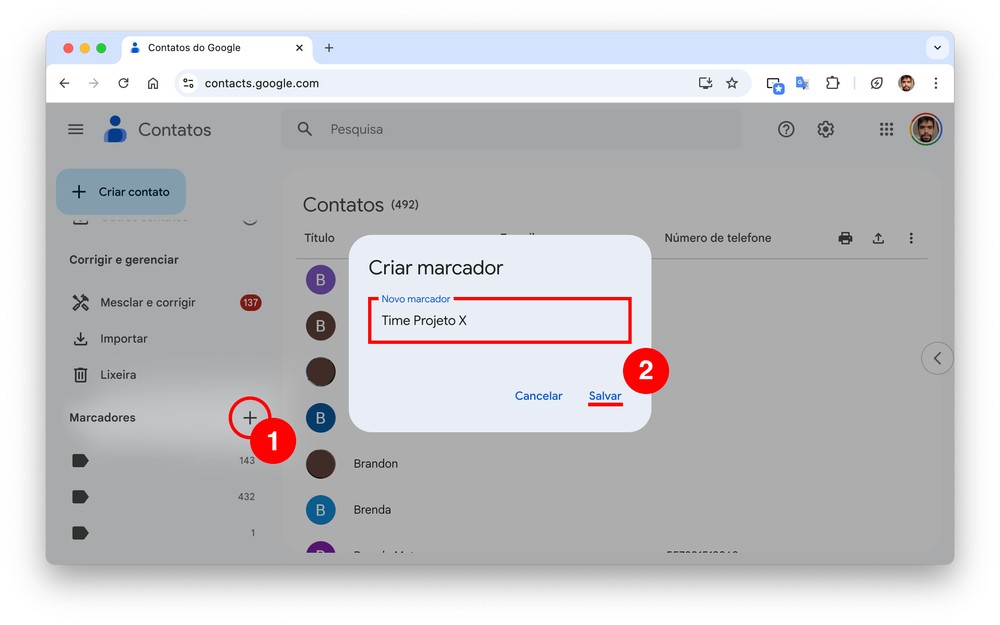Image resolution: width=1000 pixels, height=625 pixels.
Task: Open the Google apps grid
Action: 886,129
